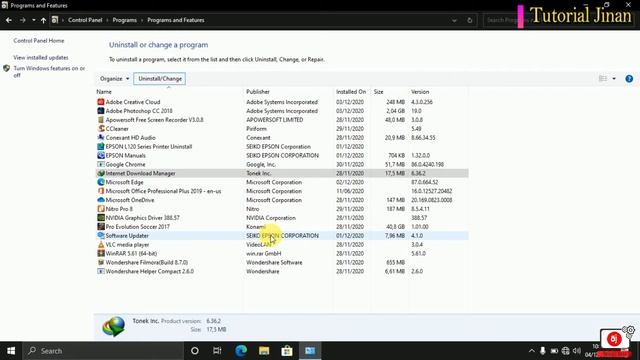
Task: Select the Internet Download Manager name
Action: pos(140,173)
